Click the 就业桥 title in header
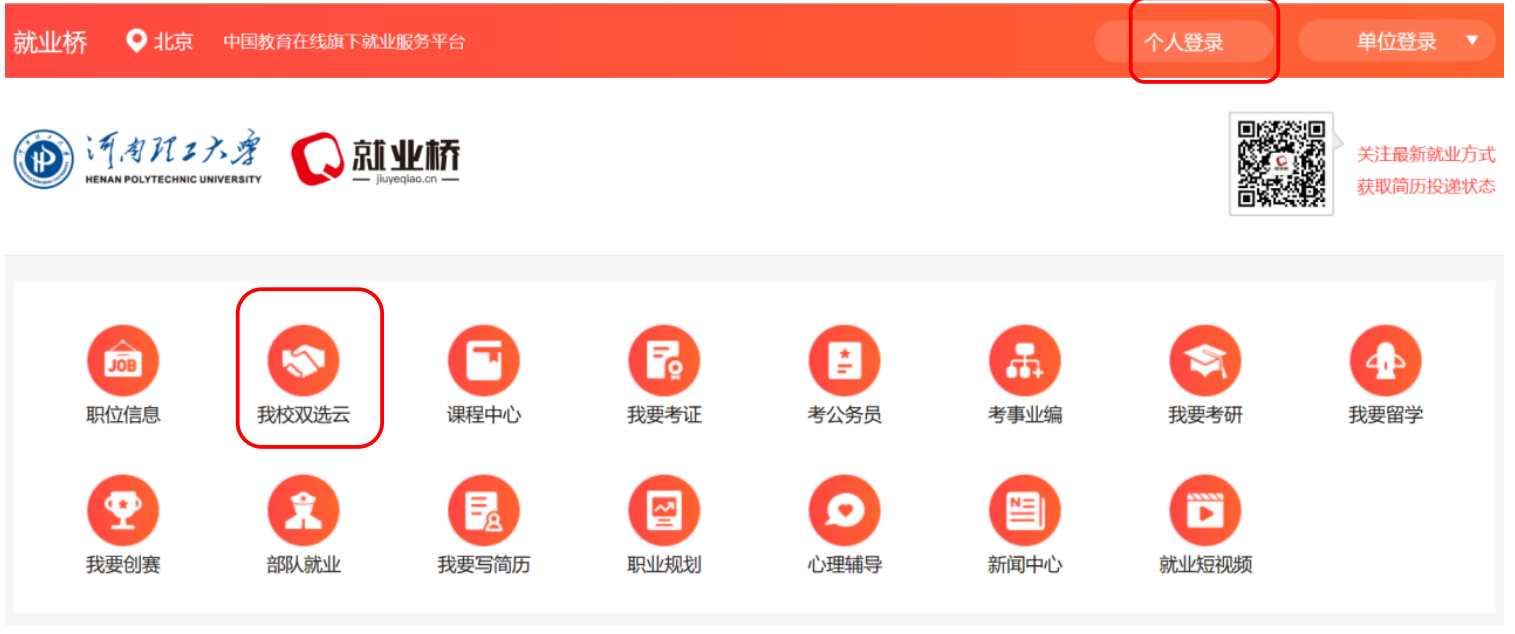Image resolution: width=1515 pixels, height=634 pixels. (x=50, y=42)
